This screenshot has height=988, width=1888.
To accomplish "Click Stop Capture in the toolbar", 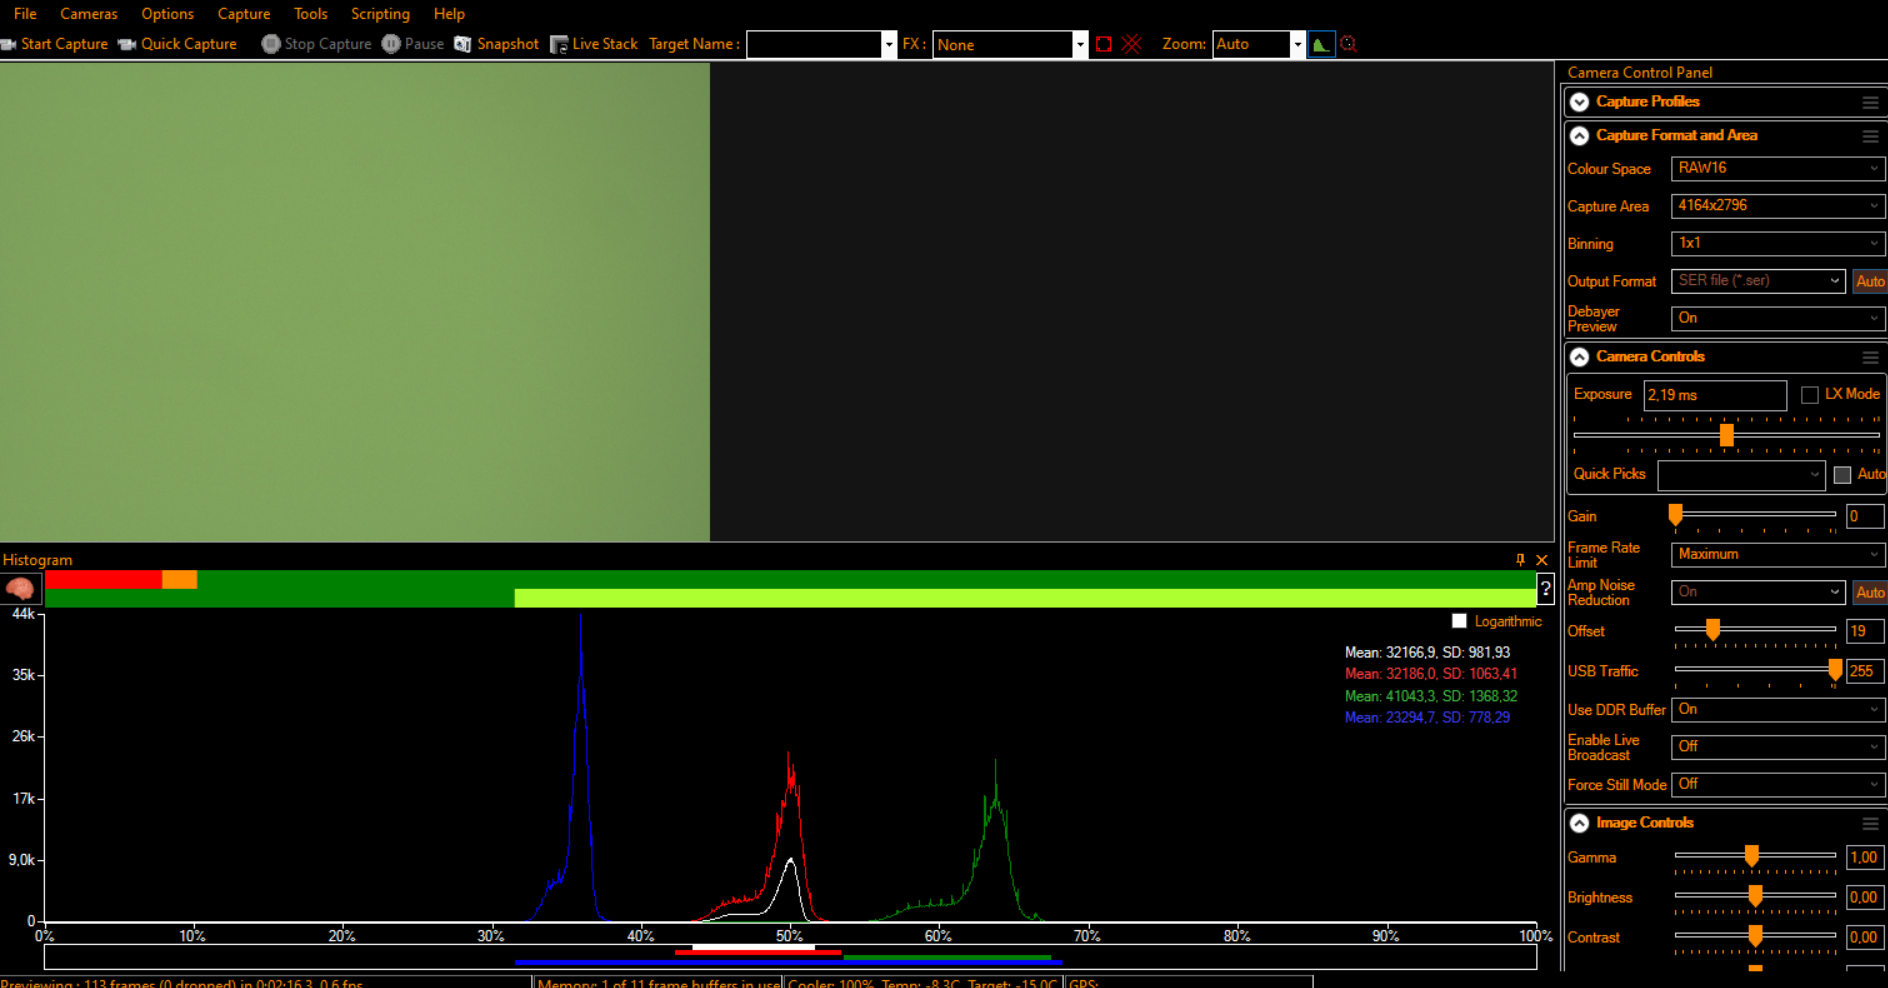I will (x=316, y=44).
